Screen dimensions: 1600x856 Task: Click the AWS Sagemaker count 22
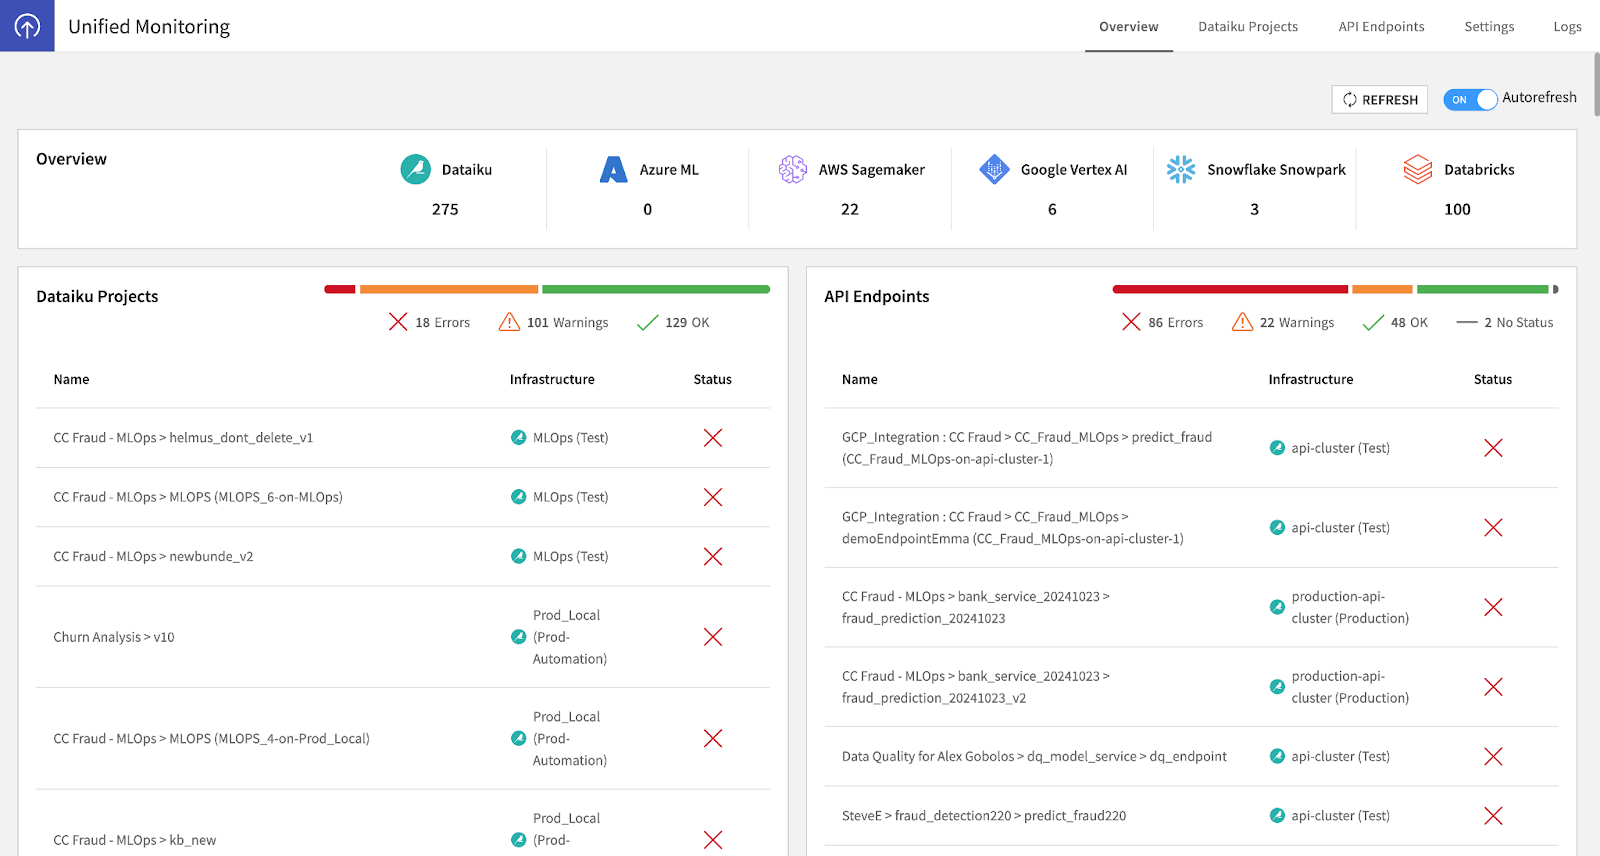tap(850, 209)
